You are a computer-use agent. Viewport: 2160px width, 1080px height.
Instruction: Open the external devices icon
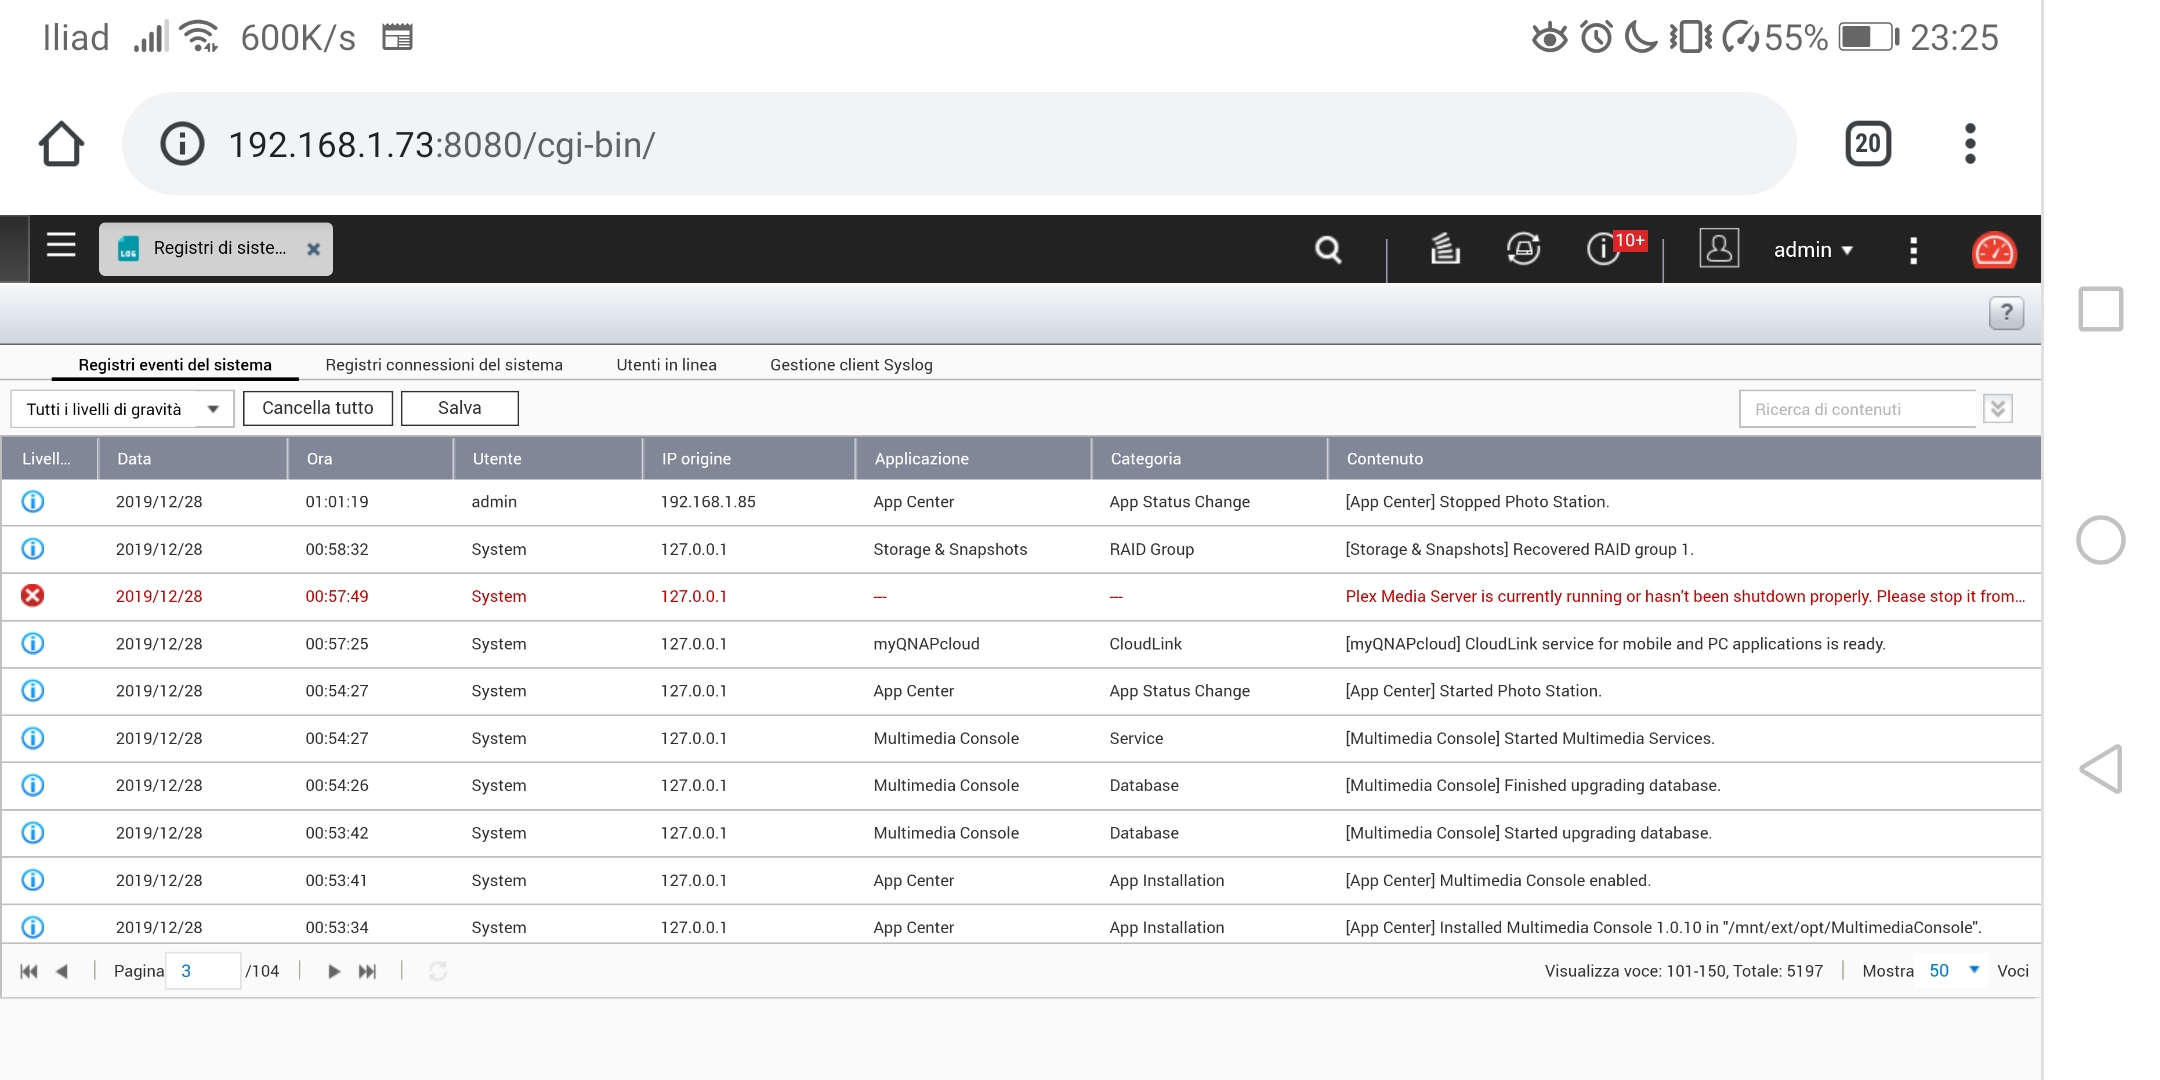[1523, 249]
